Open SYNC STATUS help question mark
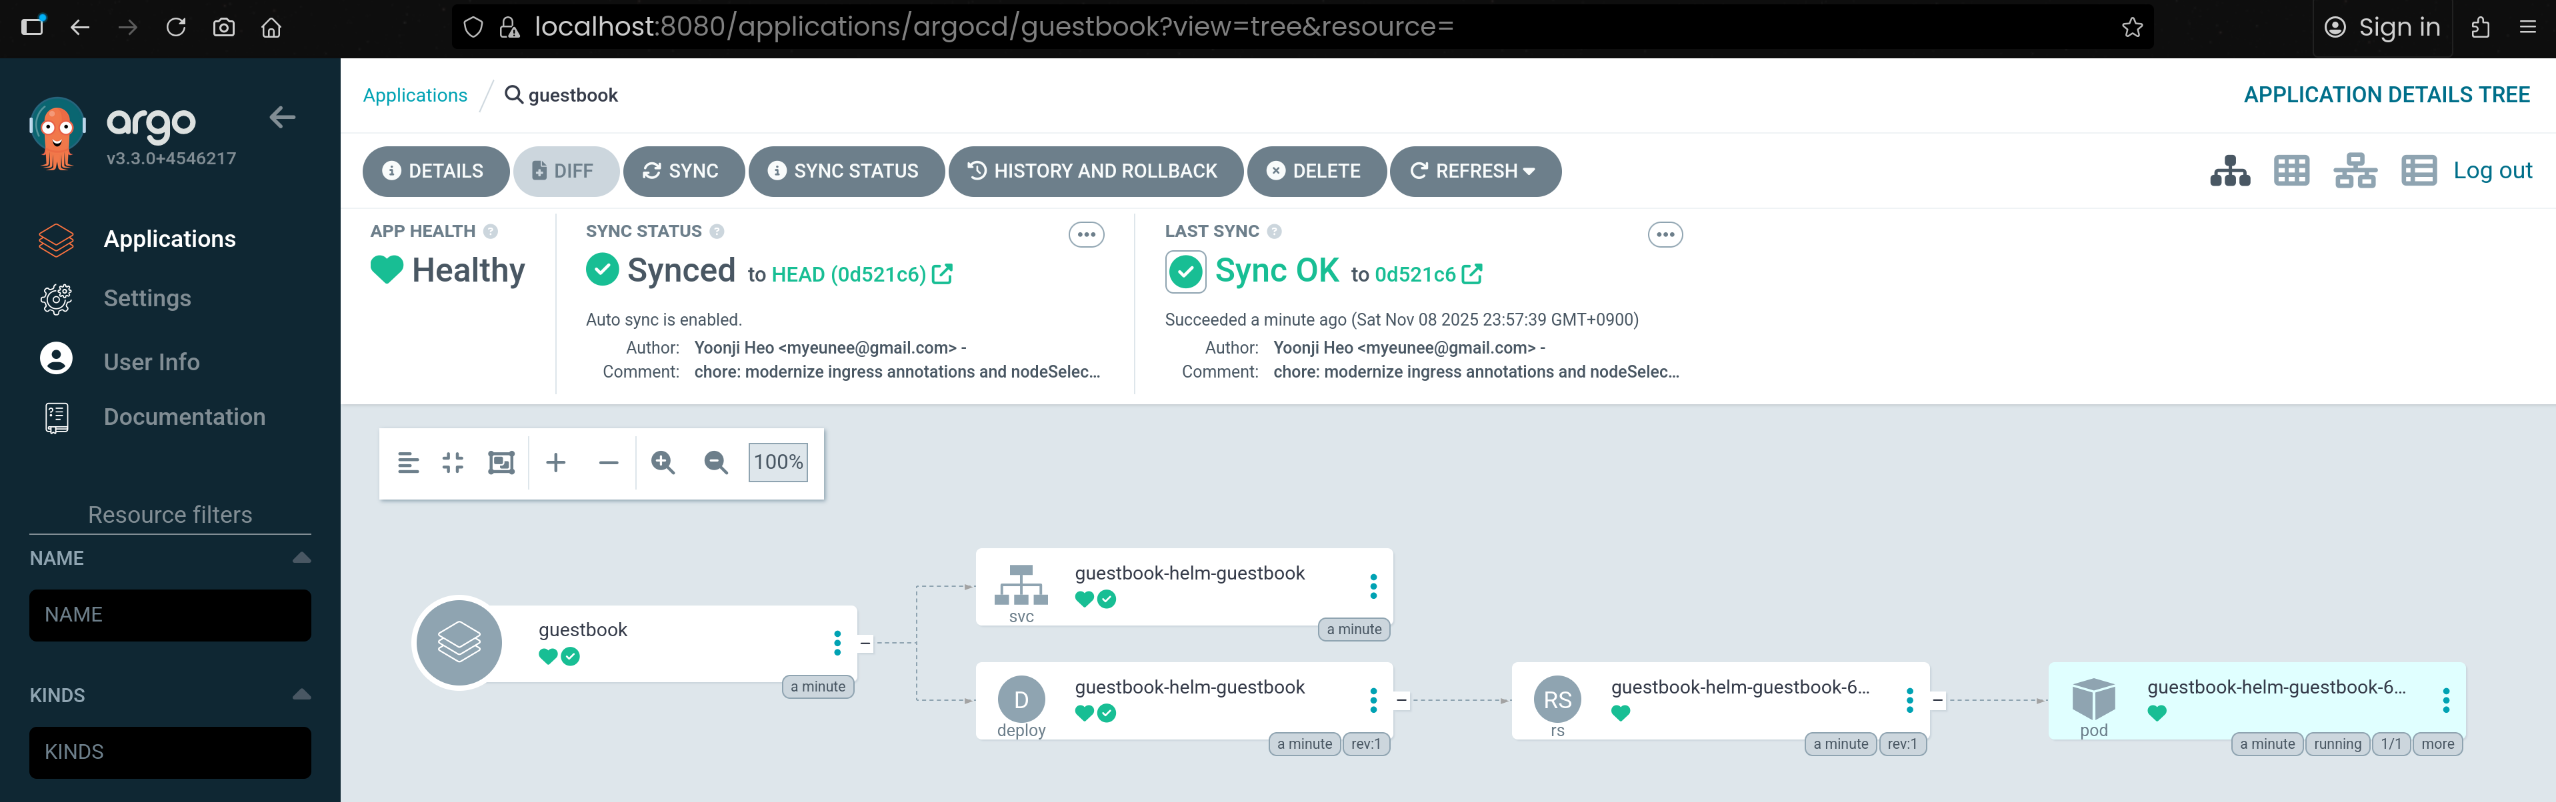Viewport: 2556px width, 802px height. 716,231
